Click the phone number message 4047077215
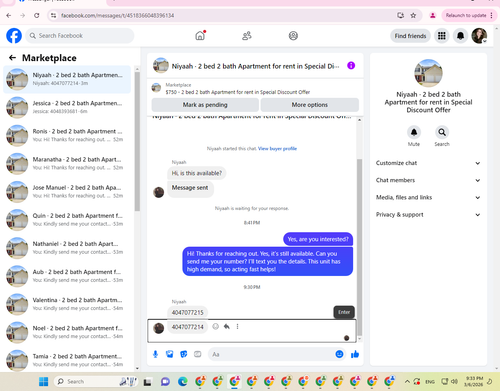The width and height of the screenshot is (500, 391). point(187,312)
